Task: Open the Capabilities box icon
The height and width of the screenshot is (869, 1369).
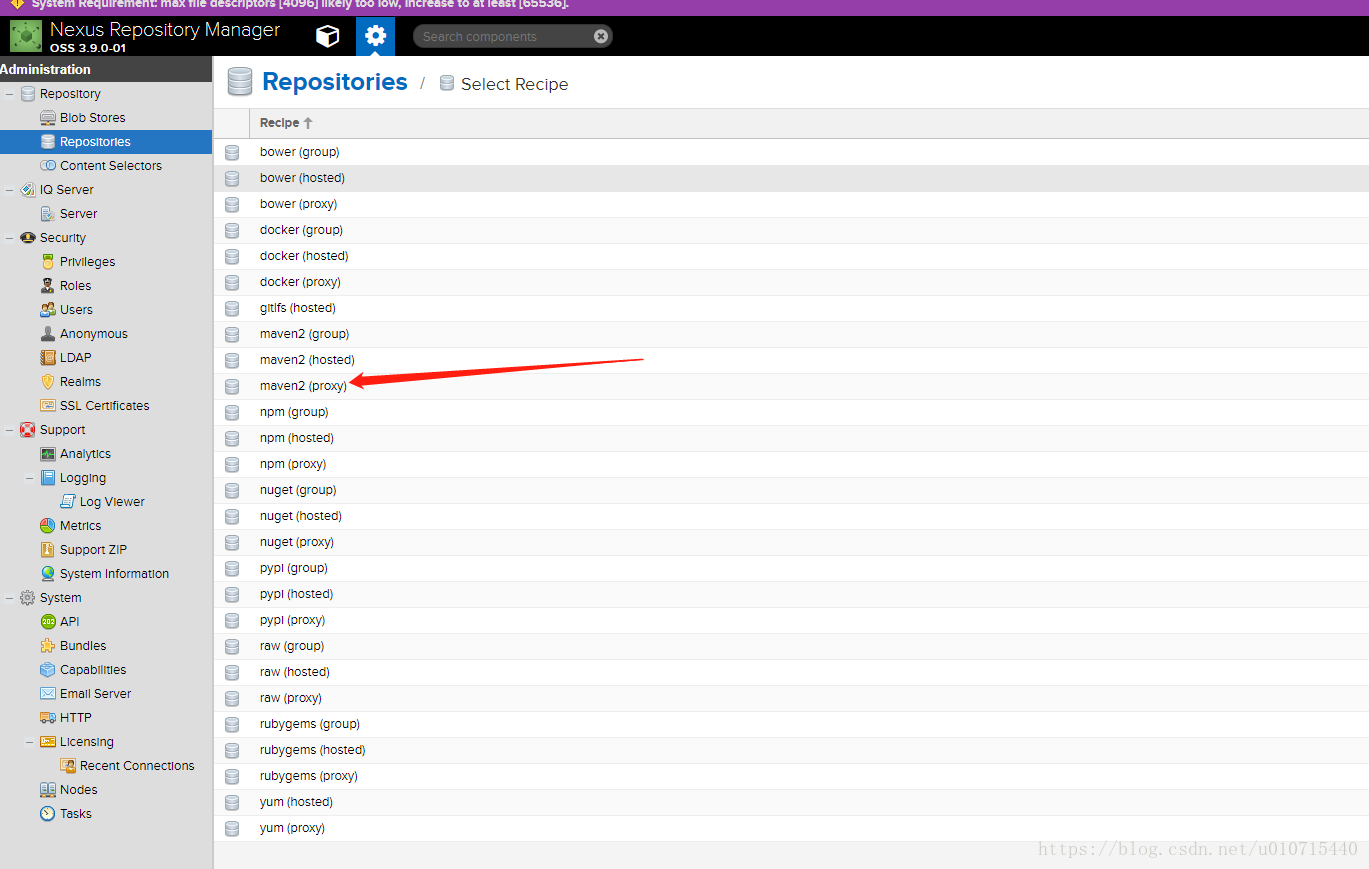Action: tap(47, 670)
